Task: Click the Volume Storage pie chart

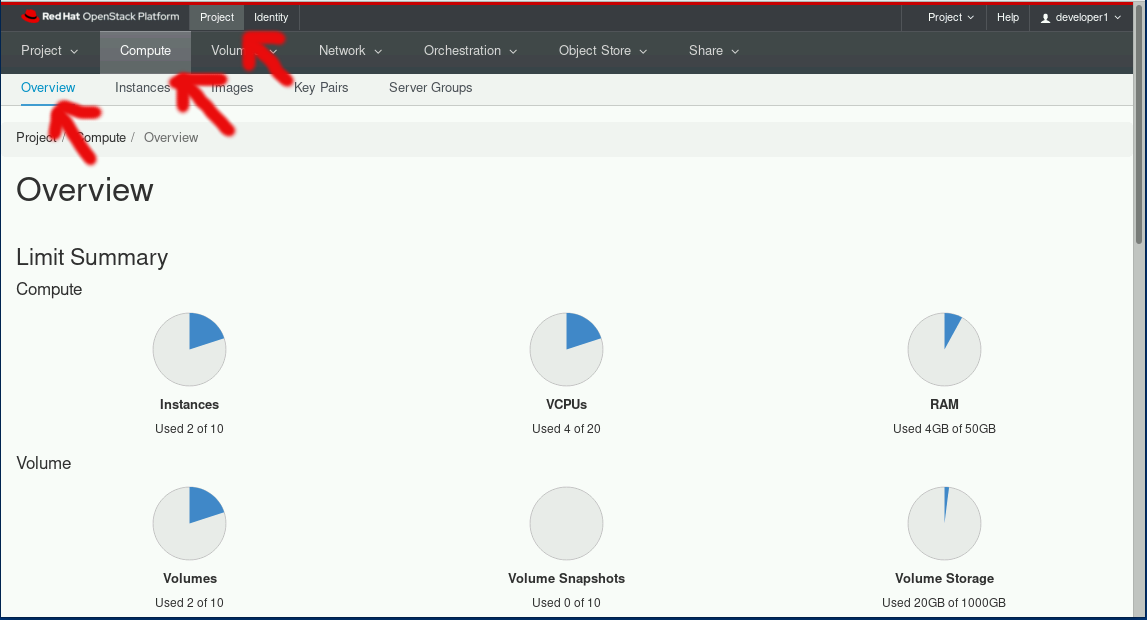Action: coord(944,523)
